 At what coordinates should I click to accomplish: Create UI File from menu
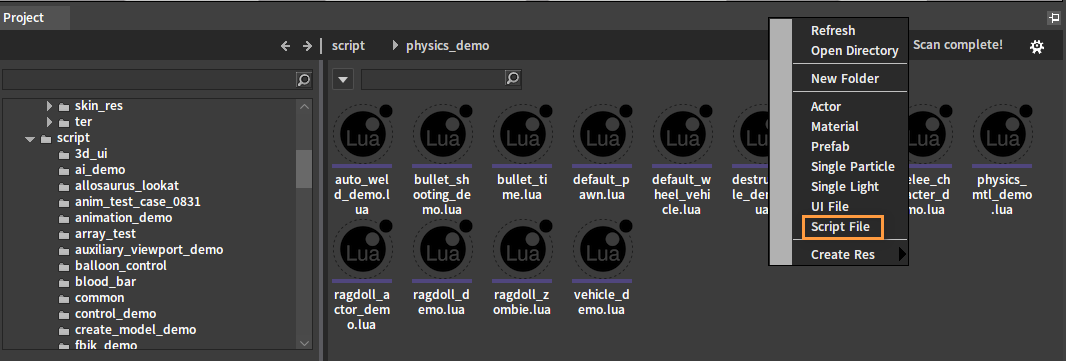pos(829,207)
